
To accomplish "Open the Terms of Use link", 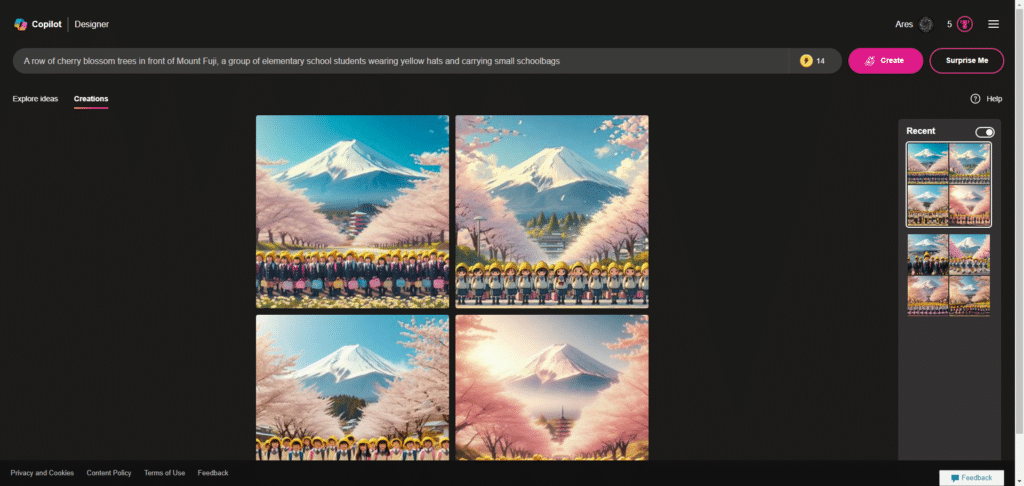I will pyautogui.click(x=165, y=473).
